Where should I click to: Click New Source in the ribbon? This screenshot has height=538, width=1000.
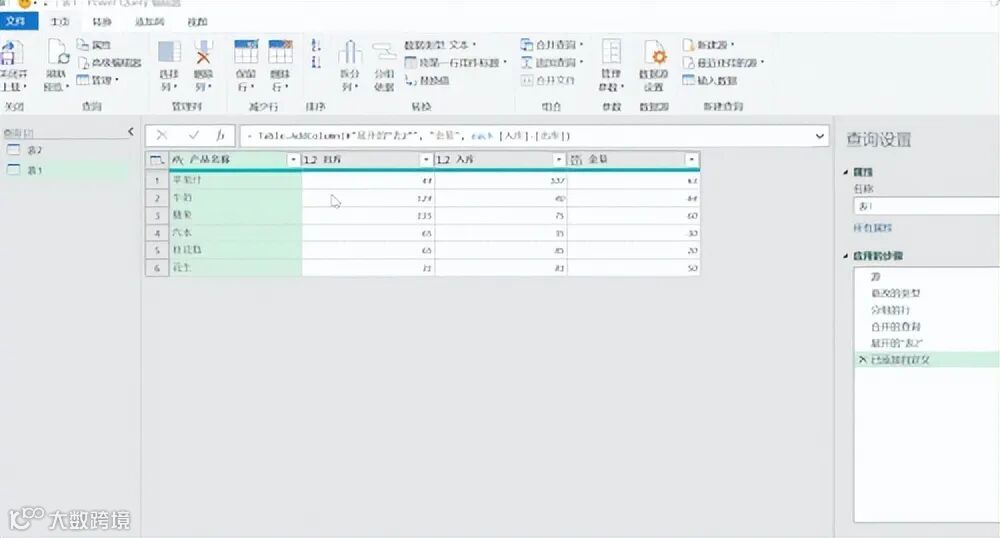(x=708, y=45)
